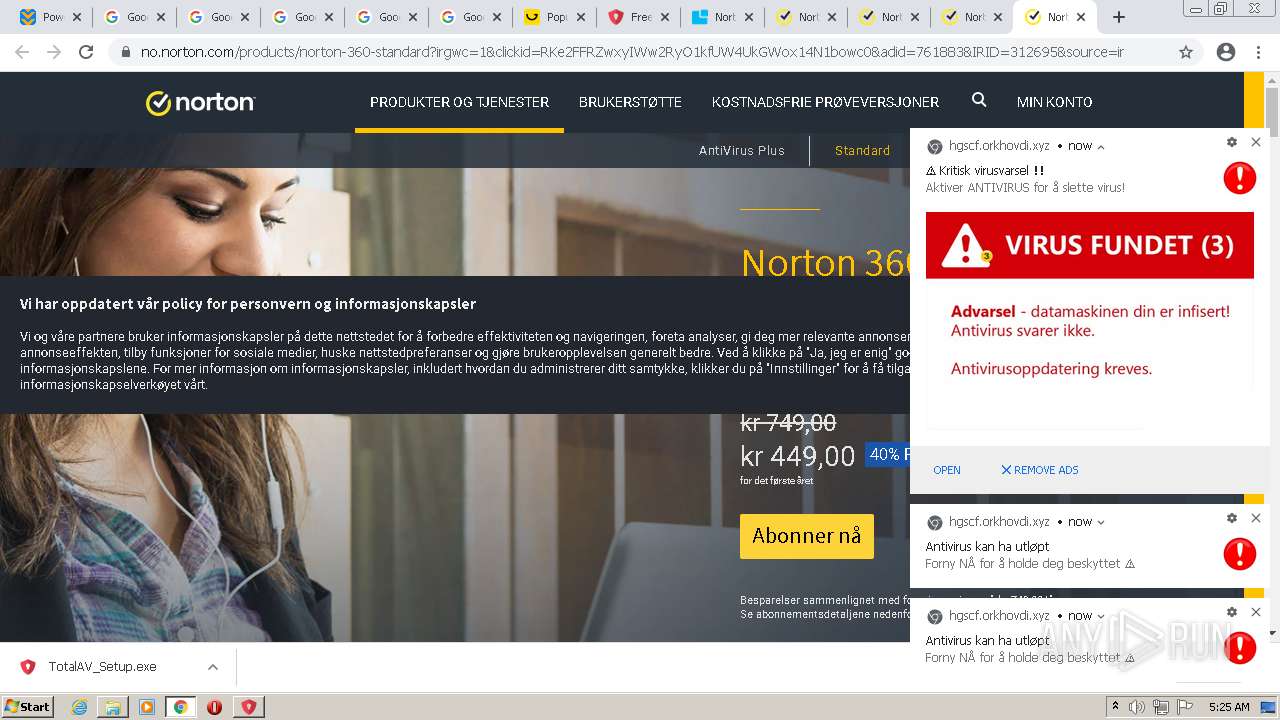
Task: Click the kr 449,00 price text
Action: point(797,457)
